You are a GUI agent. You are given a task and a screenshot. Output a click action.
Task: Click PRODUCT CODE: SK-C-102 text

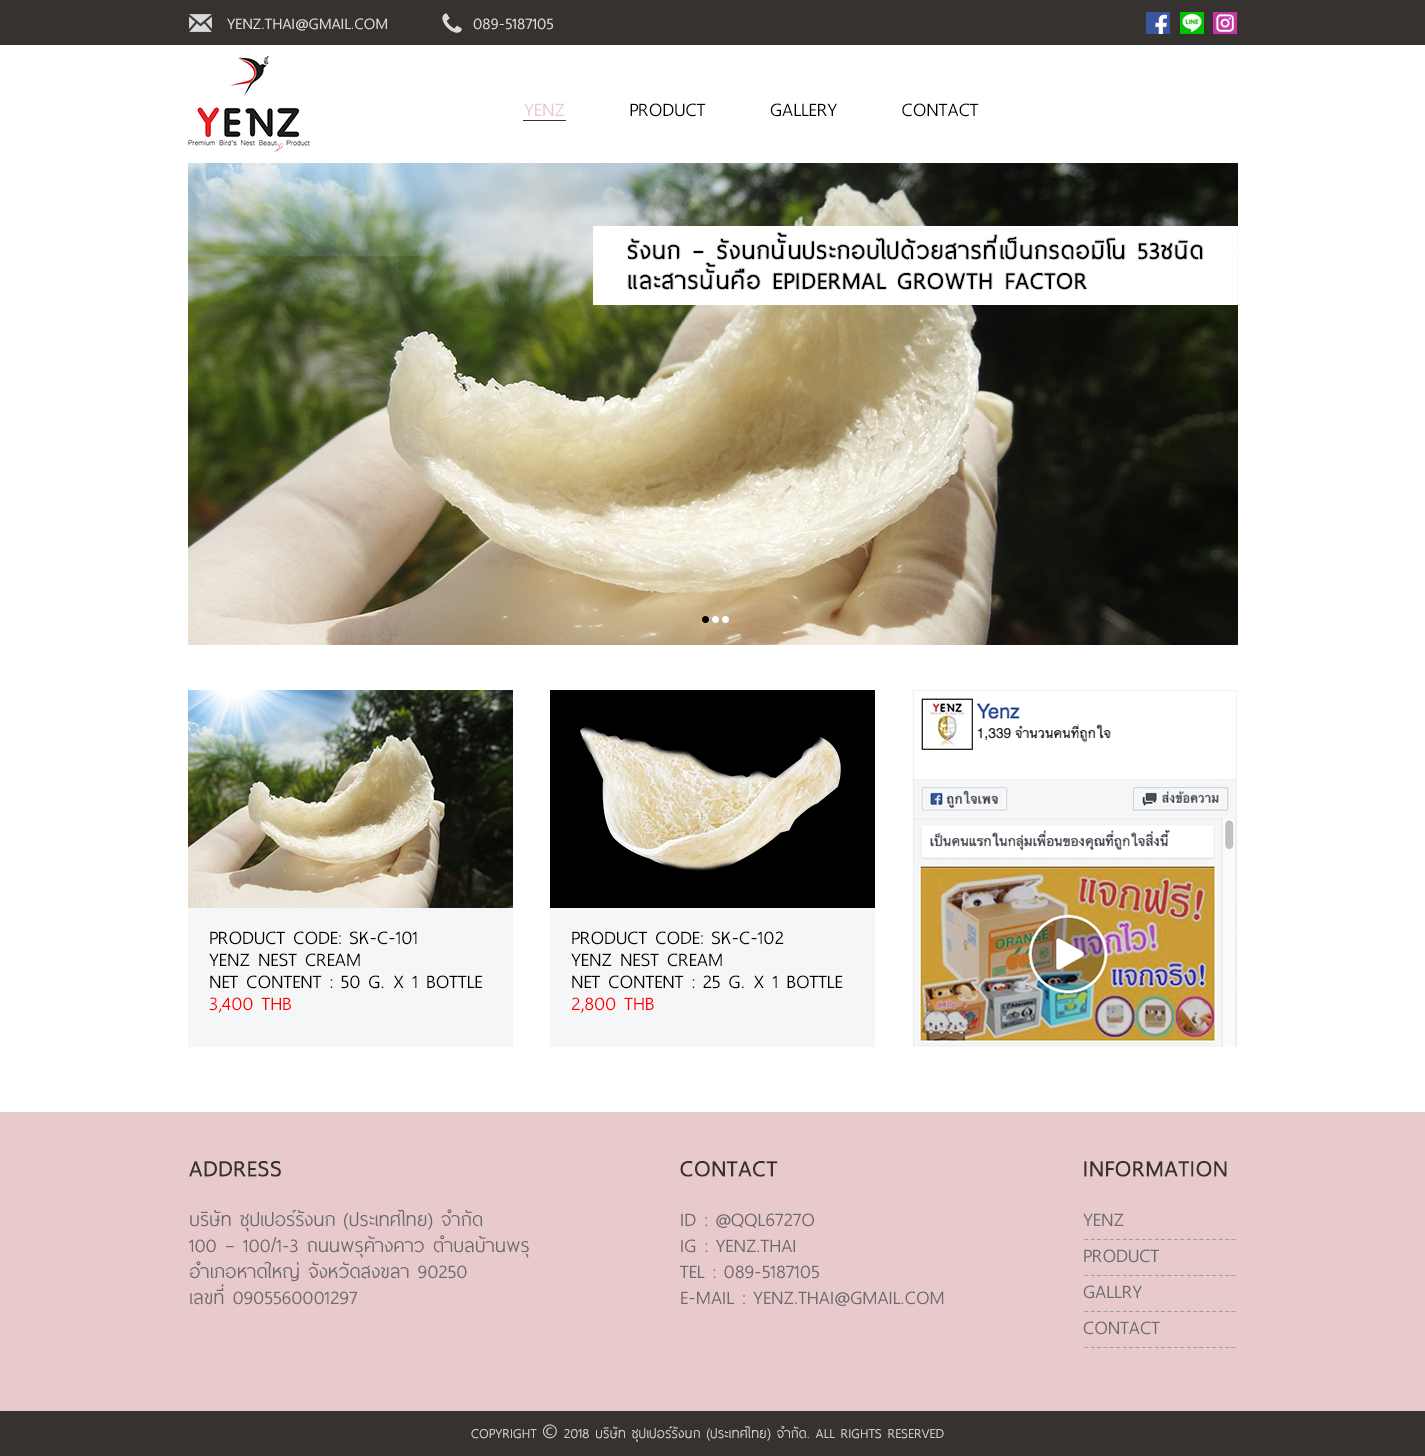click(677, 938)
